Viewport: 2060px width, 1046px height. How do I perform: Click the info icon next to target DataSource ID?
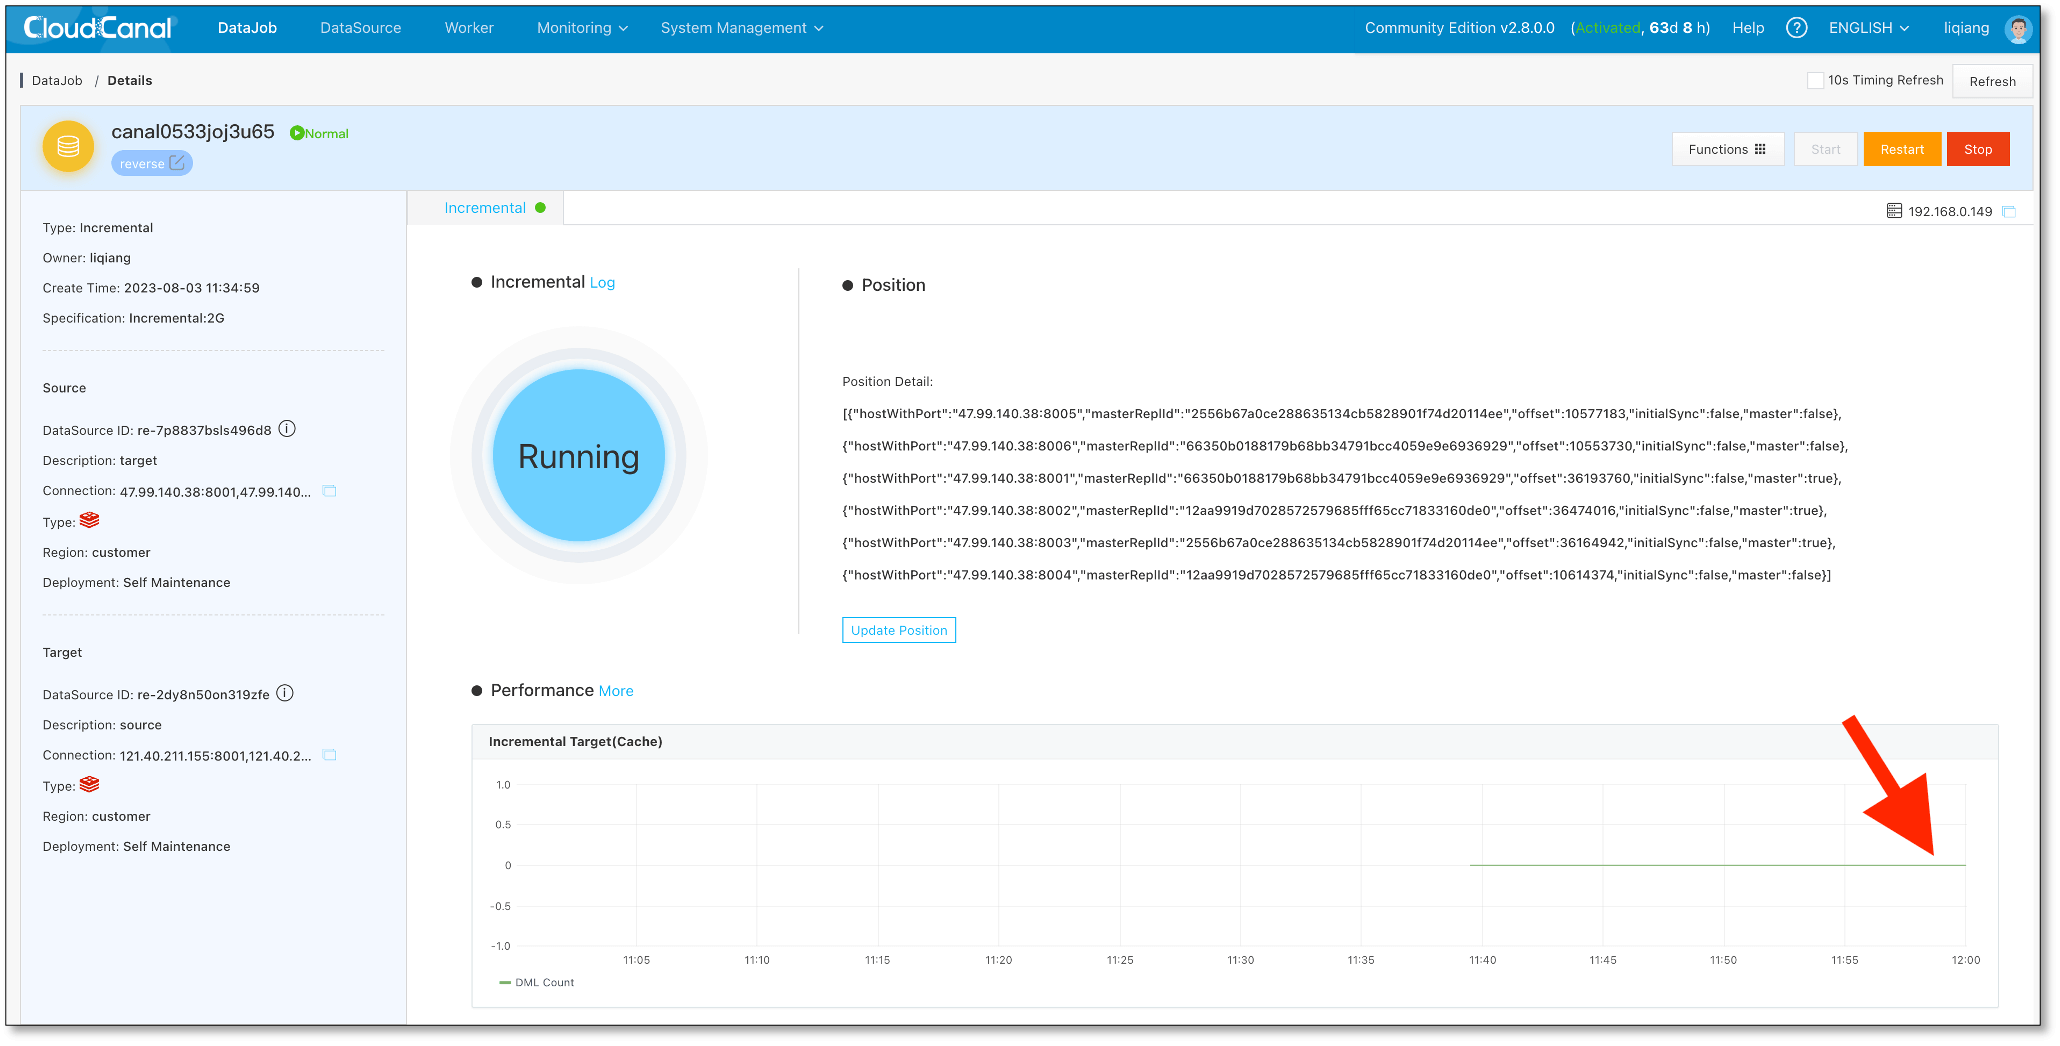[284, 693]
